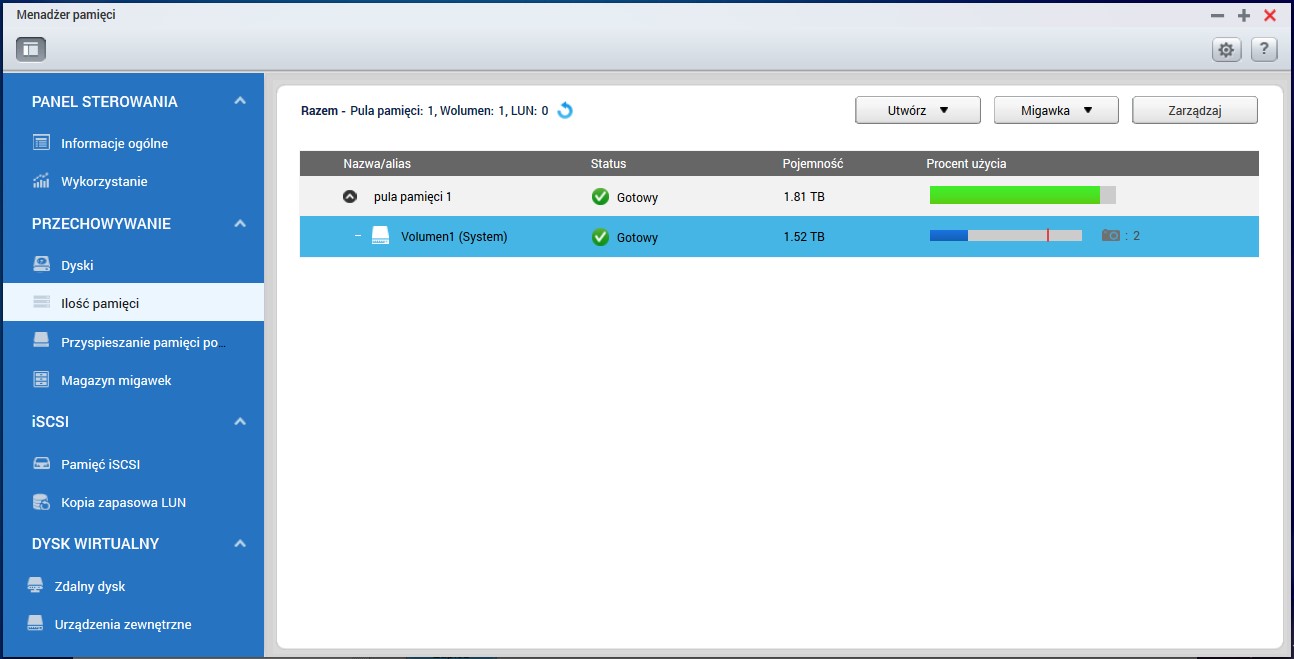This screenshot has height=659, width=1294.
Task: Click the Procent użycia column header
Action: point(966,163)
